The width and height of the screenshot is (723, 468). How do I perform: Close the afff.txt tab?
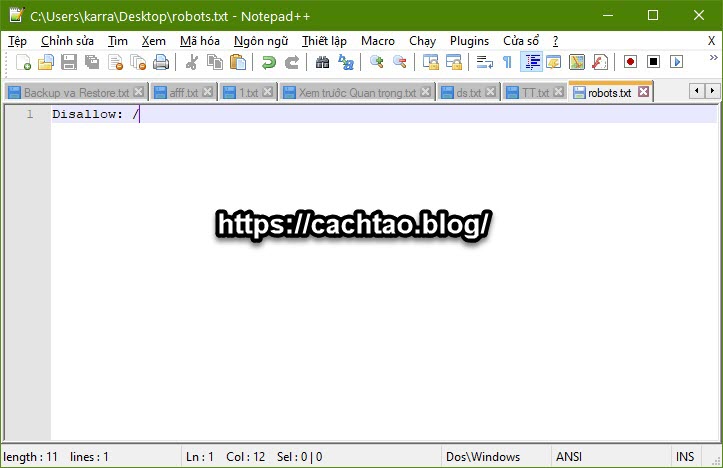click(x=207, y=92)
